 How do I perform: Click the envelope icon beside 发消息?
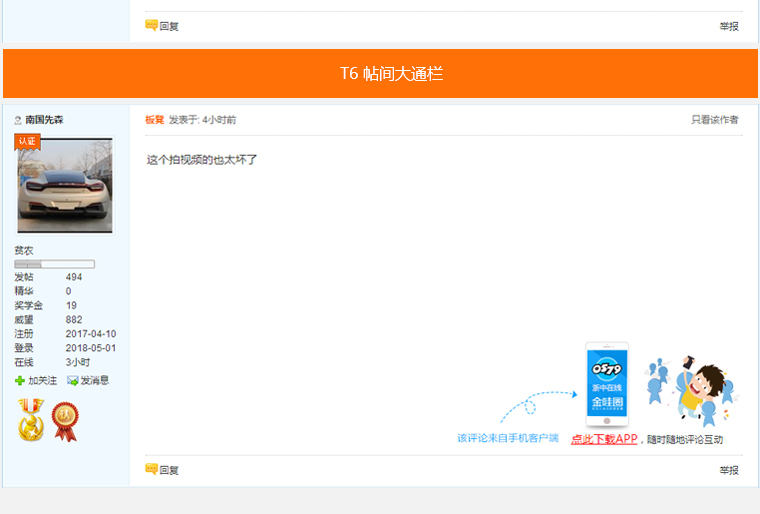coord(73,381)
